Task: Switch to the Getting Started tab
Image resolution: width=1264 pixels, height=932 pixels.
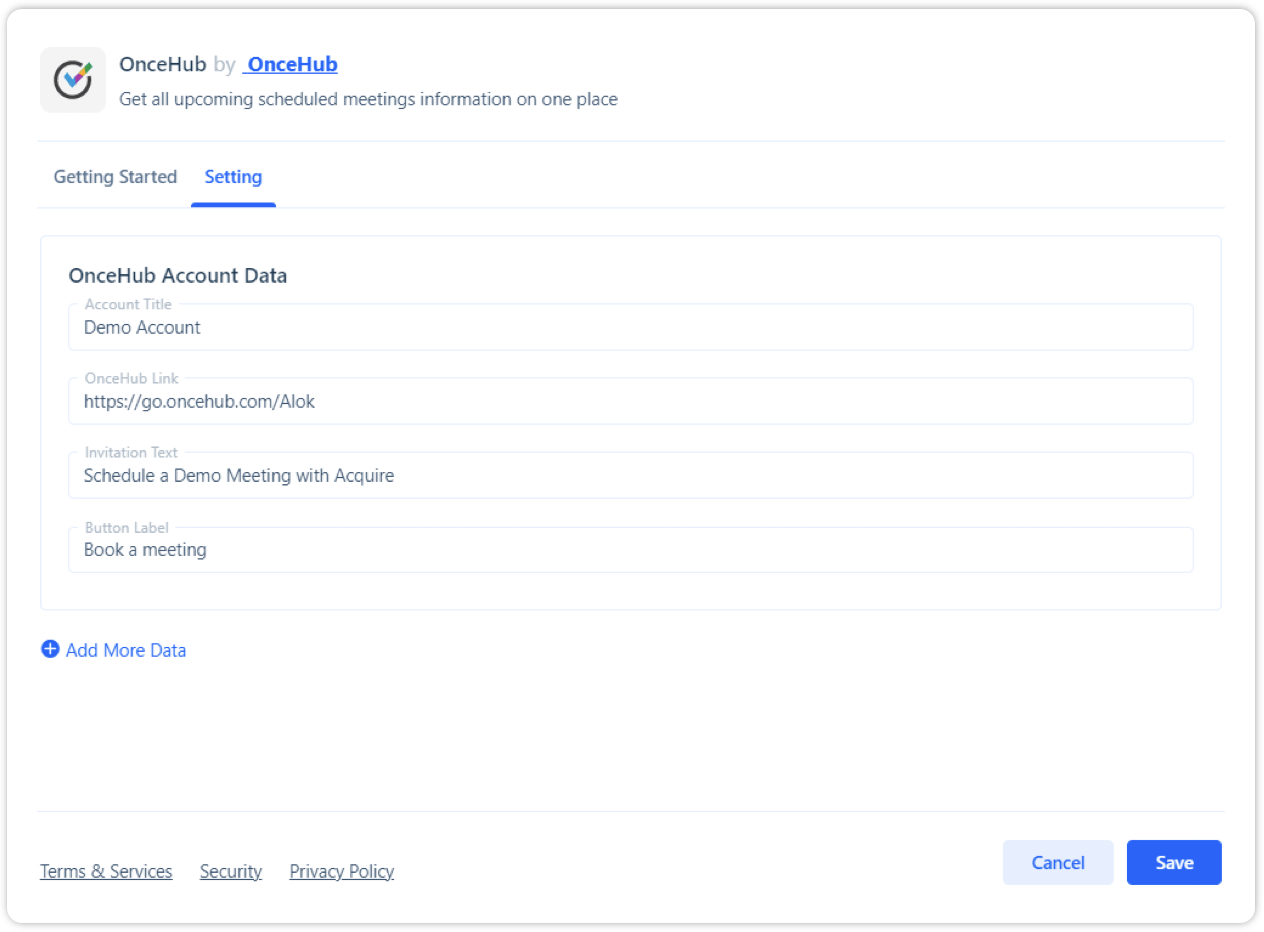Action: 115,177
